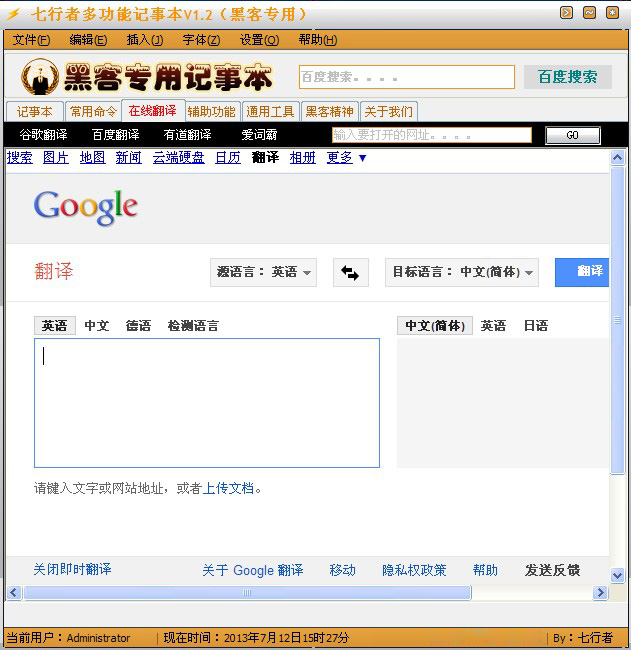This screenshot has height=650, width=631.
Task: Open the 插入(J) menu
Action: point(145,40)
